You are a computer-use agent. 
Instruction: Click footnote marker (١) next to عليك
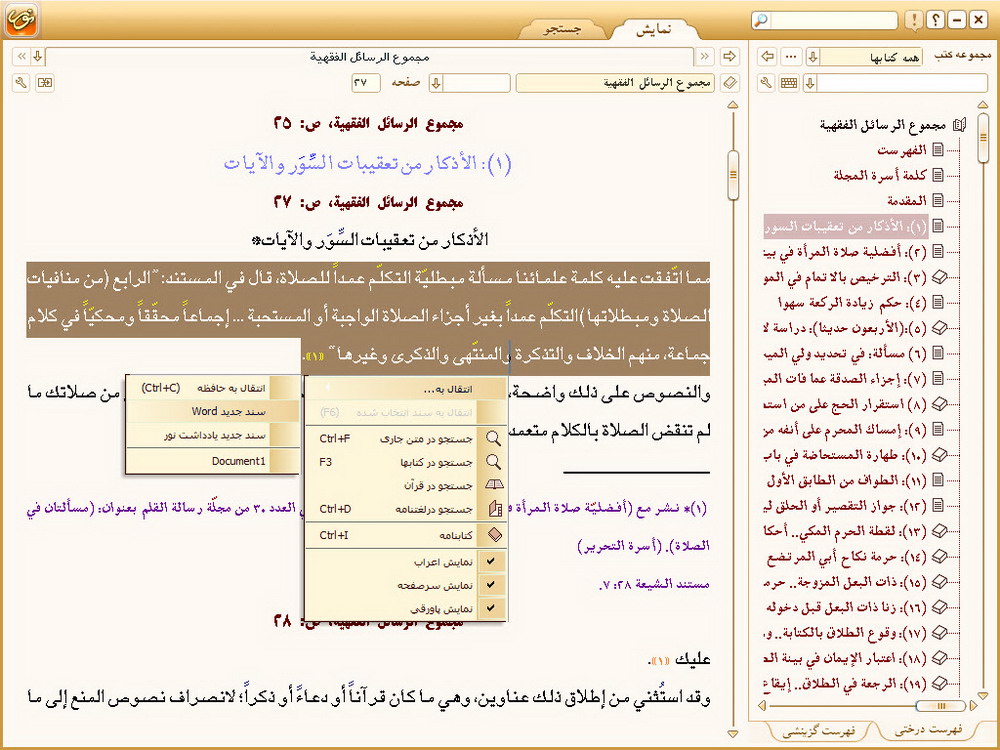(x=661, y=660)
